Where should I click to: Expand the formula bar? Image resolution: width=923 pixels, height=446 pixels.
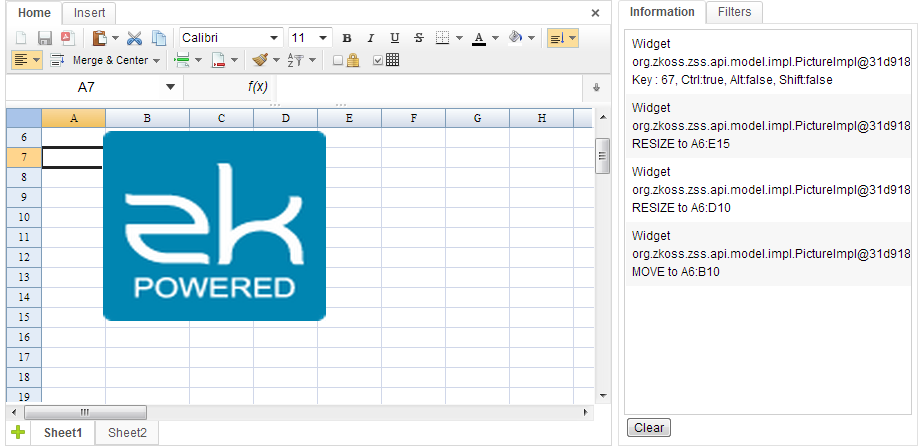tap(596, 88)
